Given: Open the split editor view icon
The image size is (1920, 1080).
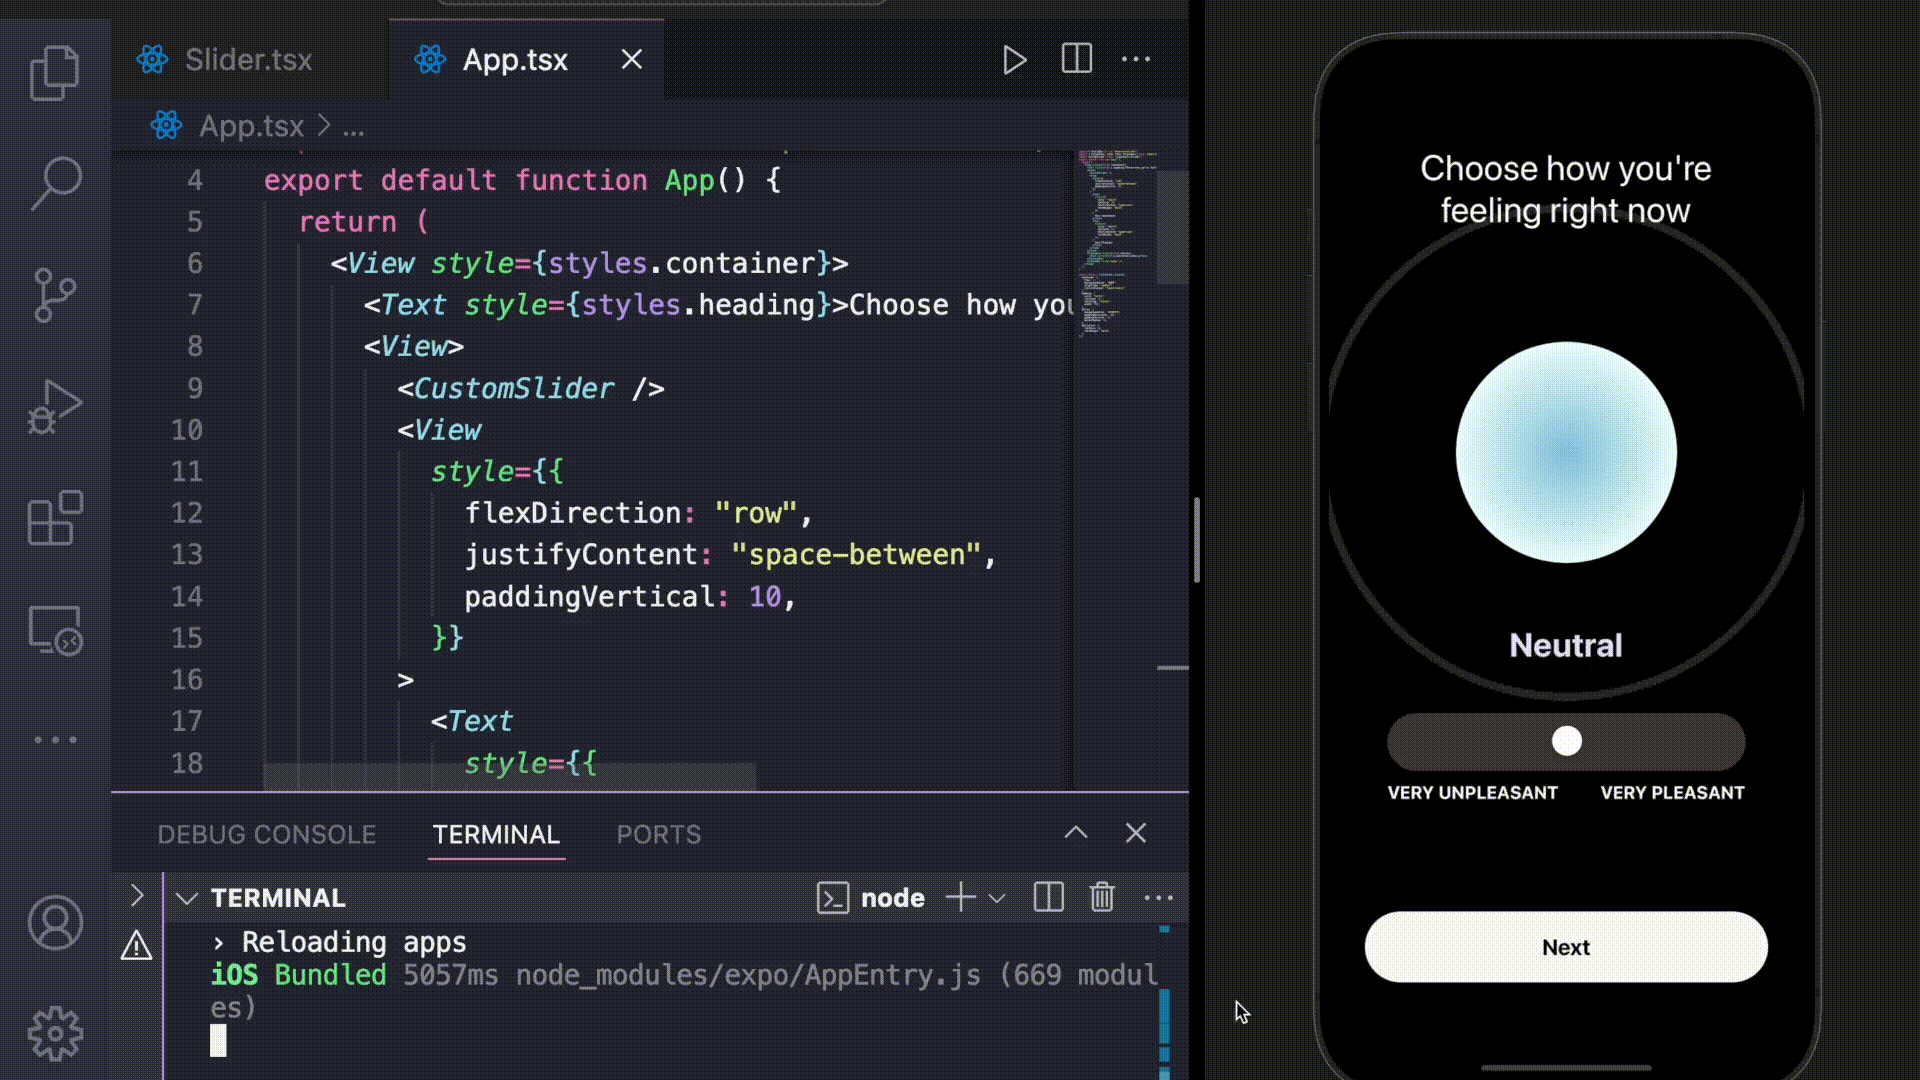Looking at the screenshot, I should tap(1076, 59).
